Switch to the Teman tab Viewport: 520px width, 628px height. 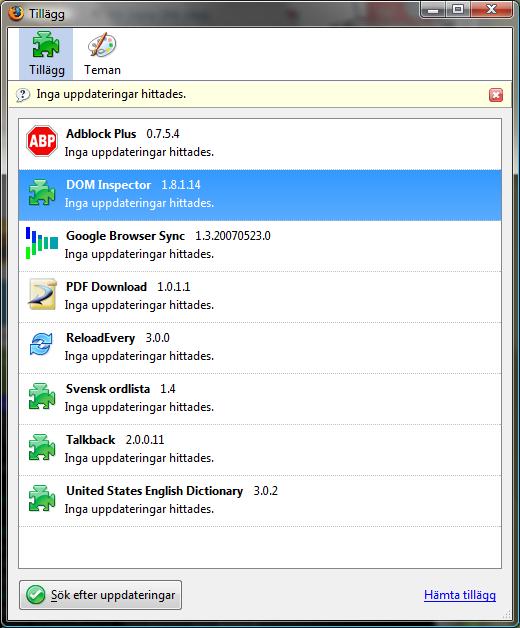(x=102, y=54)
